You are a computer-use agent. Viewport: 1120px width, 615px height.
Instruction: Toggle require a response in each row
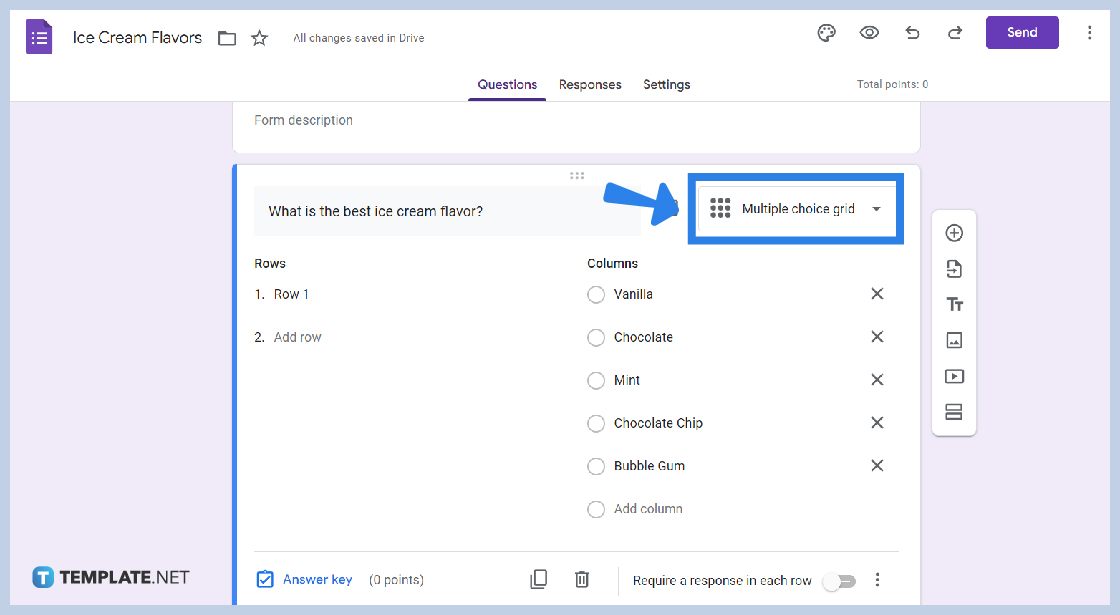pyautogui.click(x=838, y=581)
